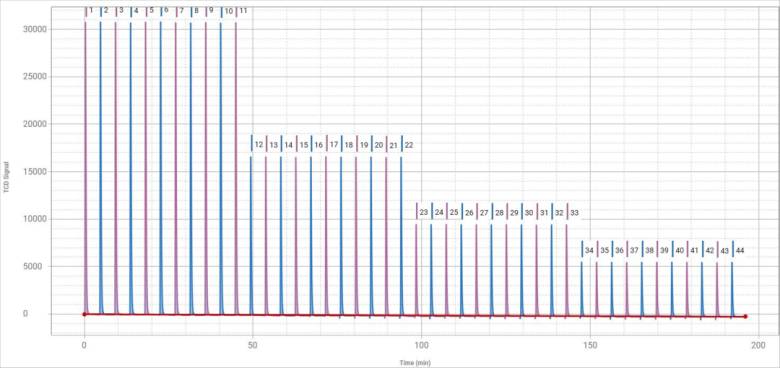Viewport: 780px width, 368px height.
Task: Pick peak label 36
Action: coord(618,250)
